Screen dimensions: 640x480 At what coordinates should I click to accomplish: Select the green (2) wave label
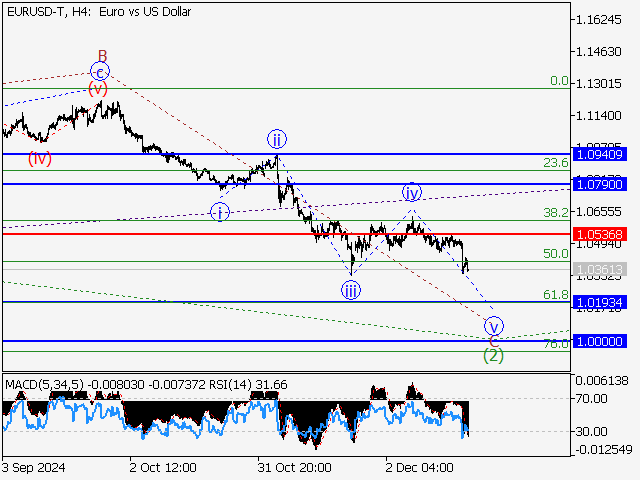pos(492,354)
